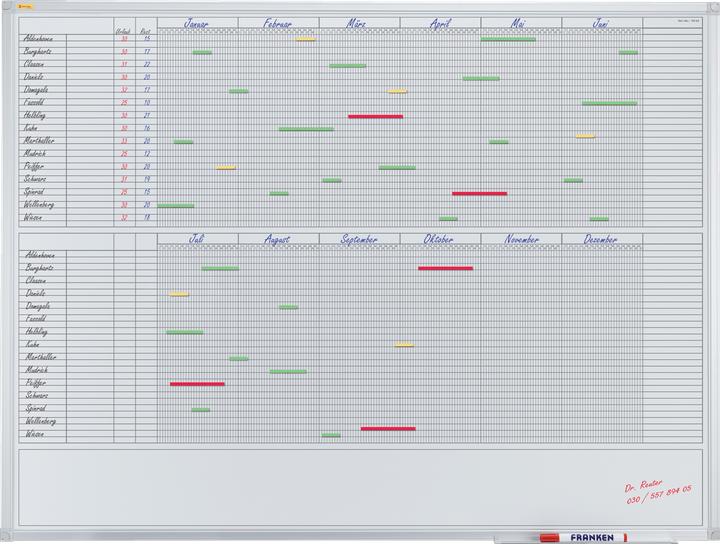Click the Rest column header
This screenshot has width=720, height=544.
point(146,31)
